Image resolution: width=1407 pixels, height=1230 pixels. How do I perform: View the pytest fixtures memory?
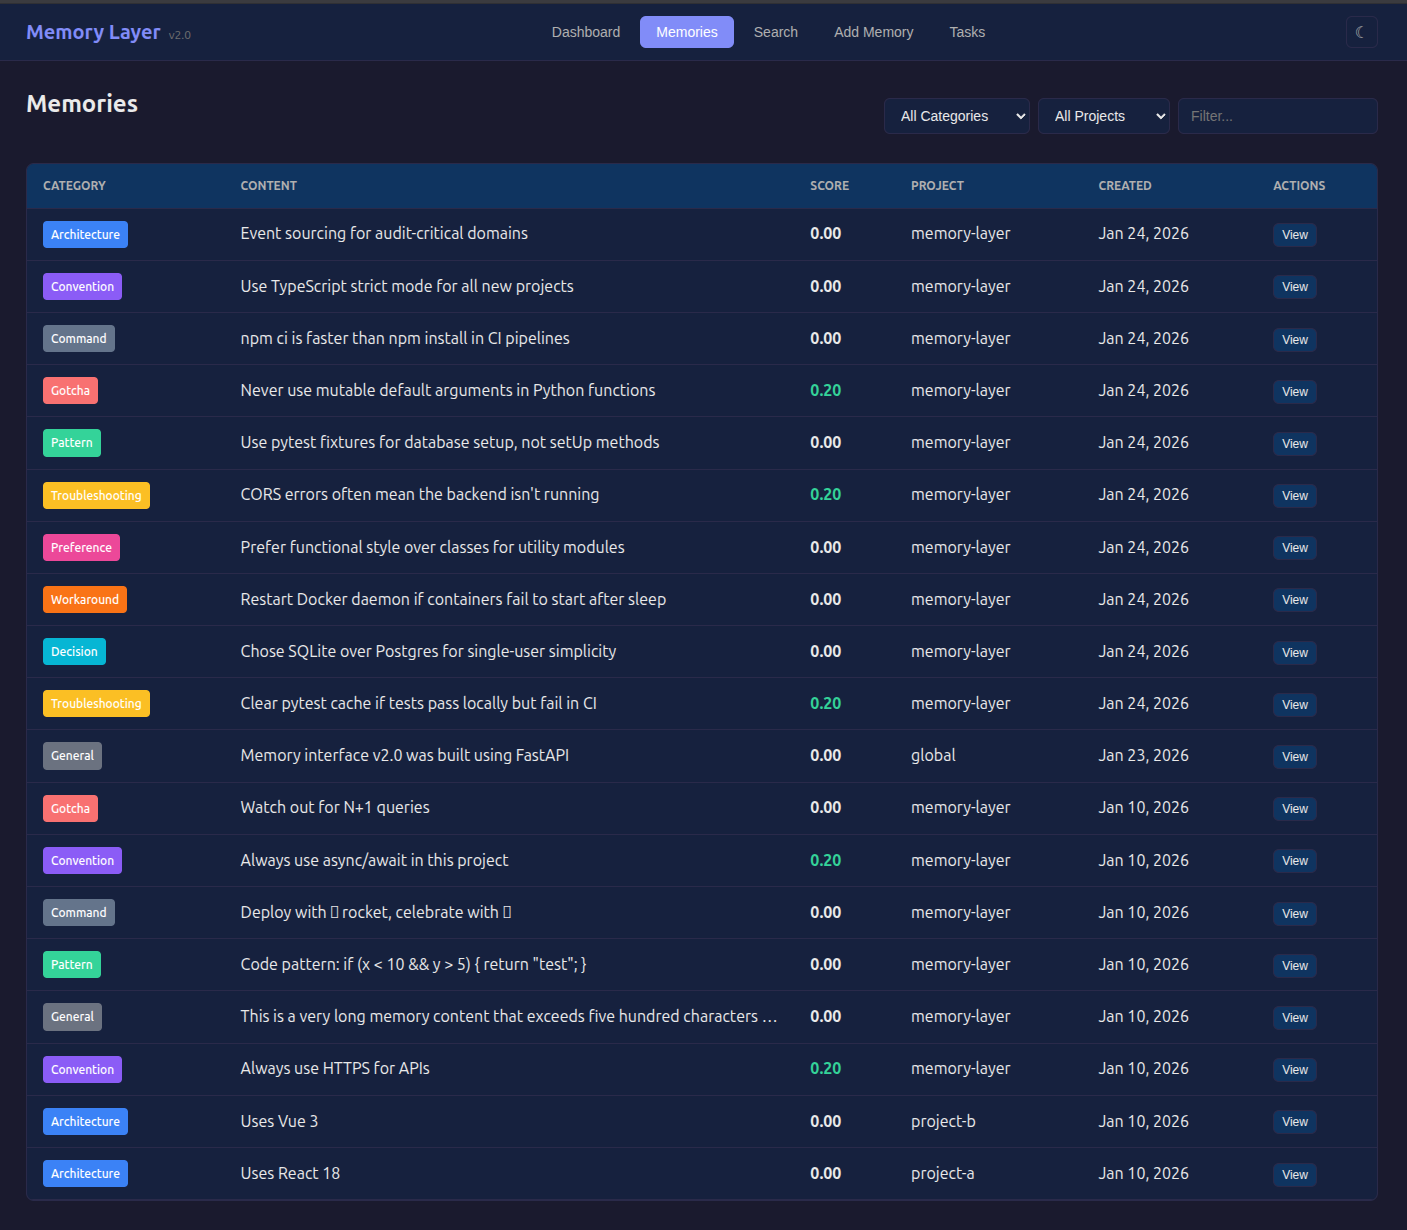1295,444
